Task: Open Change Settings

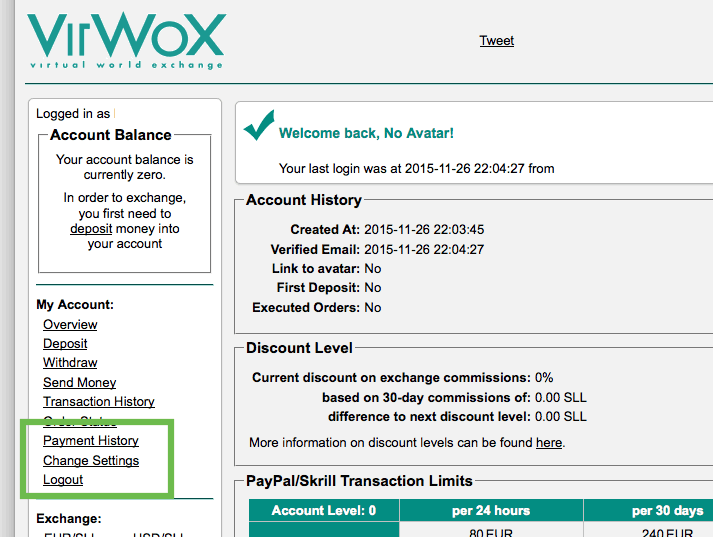Action: pos(91,460)
